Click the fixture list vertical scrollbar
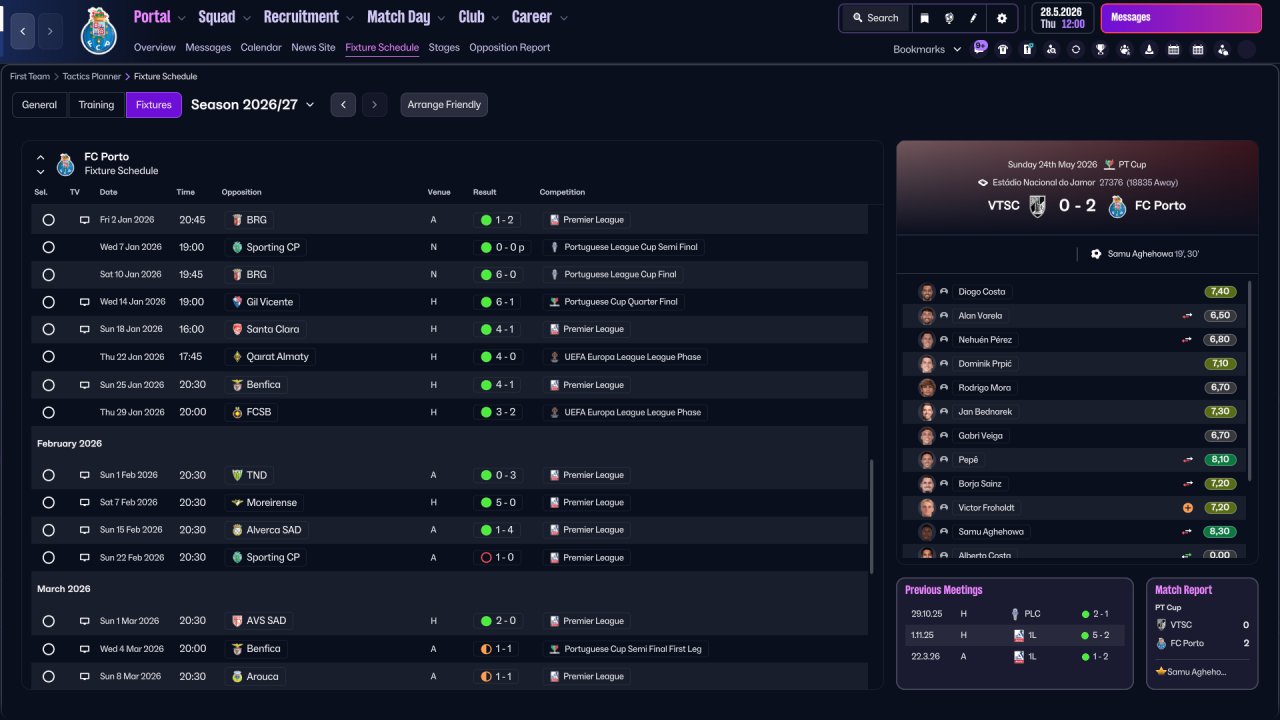The image size is (1280, 720). (x=871, y=515)
